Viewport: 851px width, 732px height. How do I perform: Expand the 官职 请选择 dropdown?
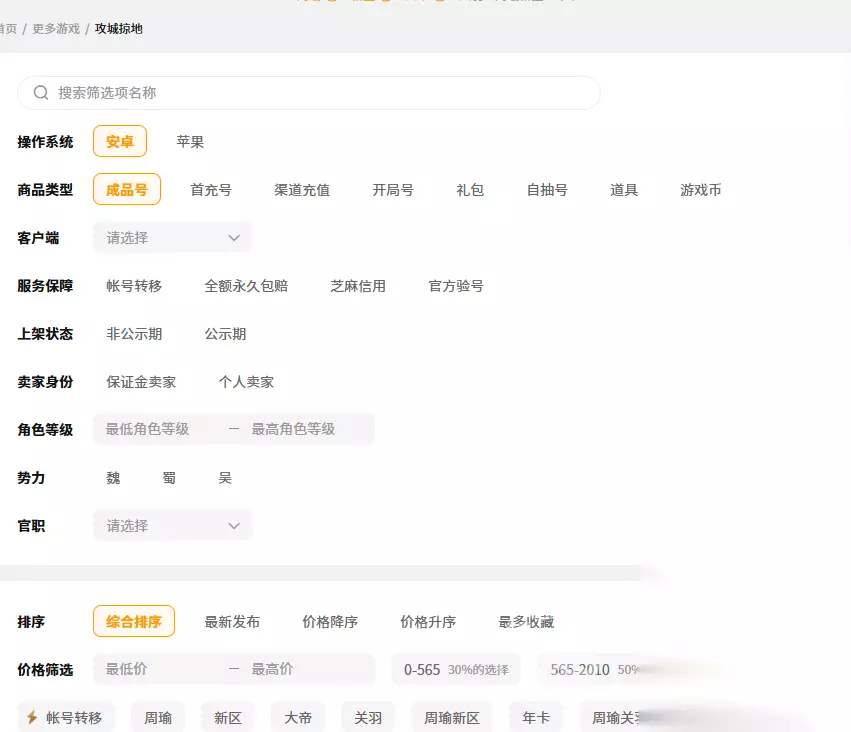coord(173,526)
